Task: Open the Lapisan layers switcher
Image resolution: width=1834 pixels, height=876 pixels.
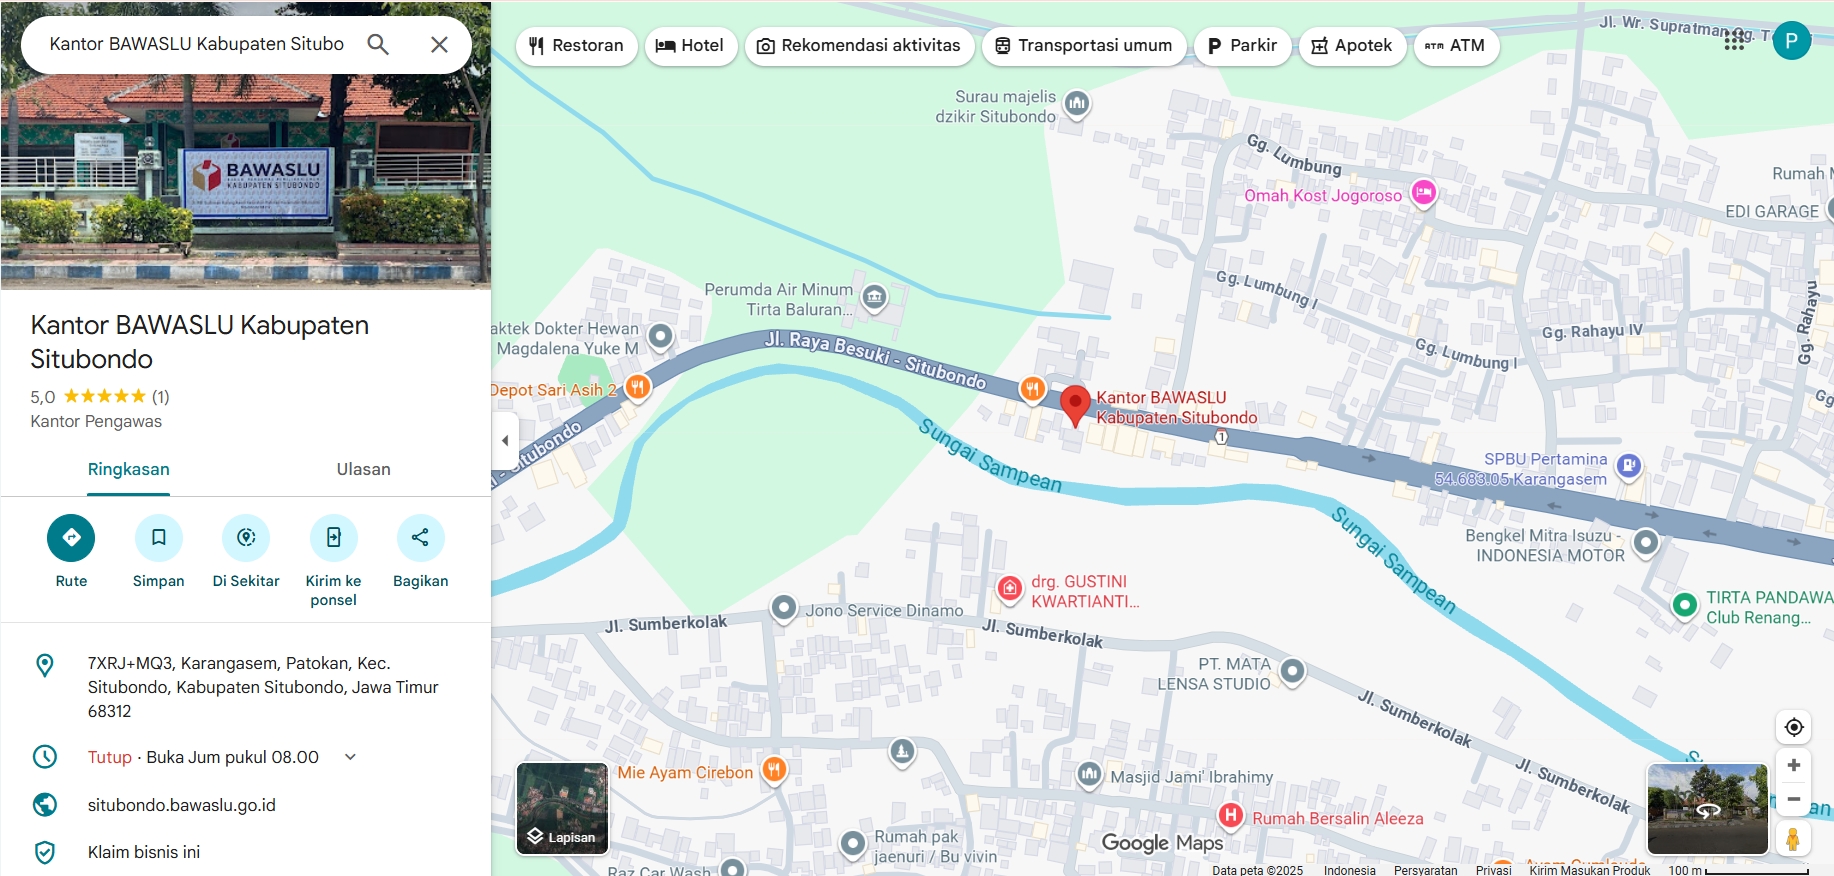Action: pyautogui.click(x=562, y=808)
